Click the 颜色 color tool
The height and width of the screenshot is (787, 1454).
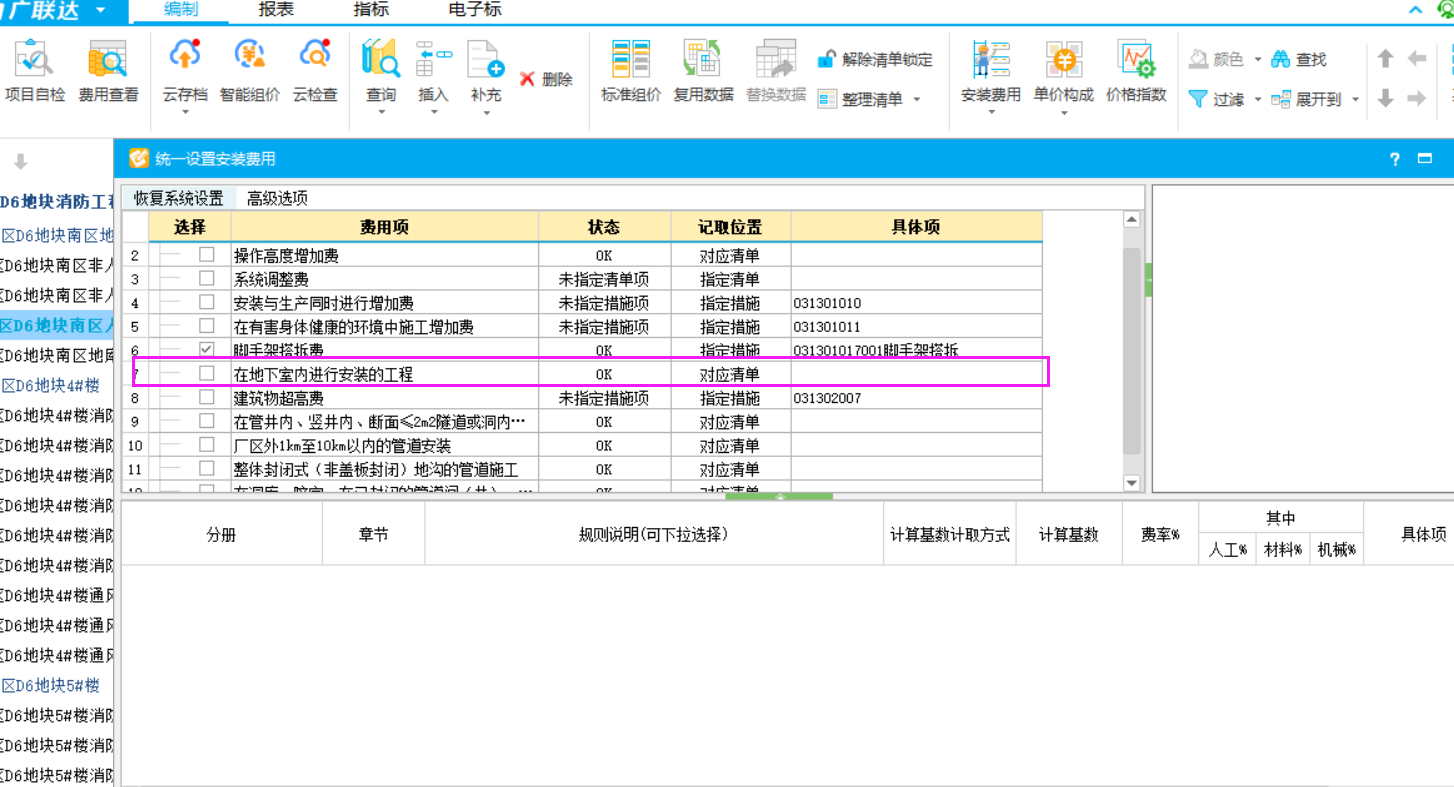(1216, 59)
